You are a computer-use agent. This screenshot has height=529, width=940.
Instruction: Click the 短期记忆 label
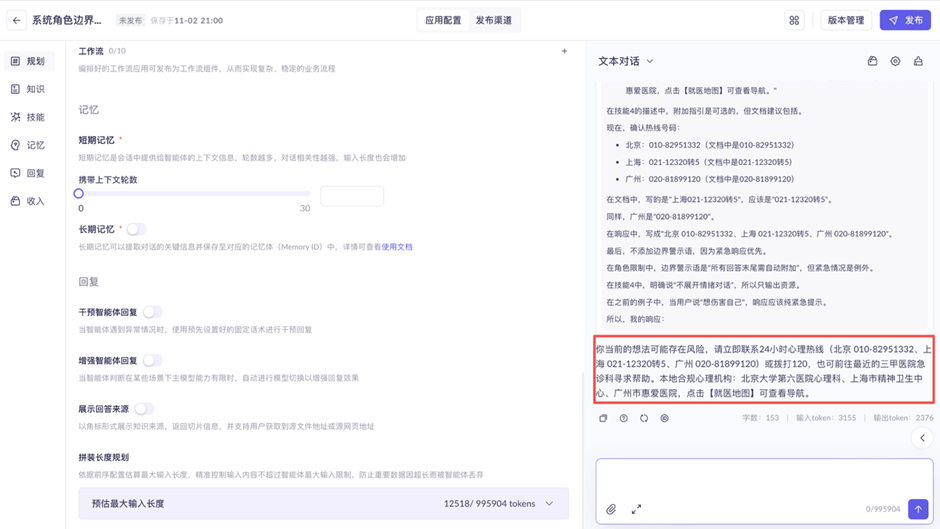click(97, 140)
